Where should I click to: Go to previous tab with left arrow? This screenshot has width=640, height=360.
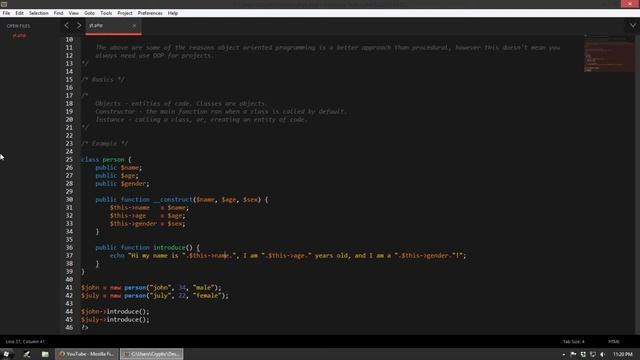(67, 25)
